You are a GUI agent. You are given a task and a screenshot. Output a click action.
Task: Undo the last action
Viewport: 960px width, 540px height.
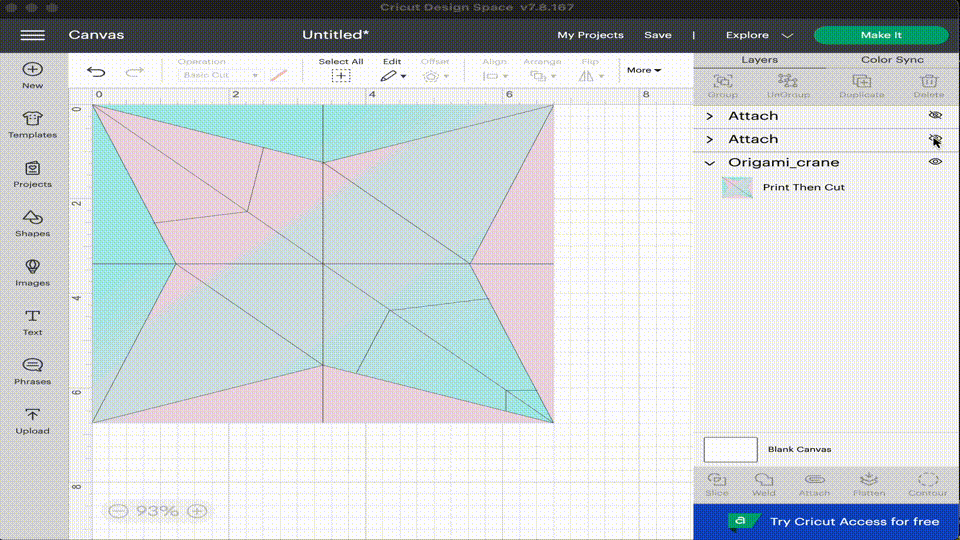(x=96, y=72)
